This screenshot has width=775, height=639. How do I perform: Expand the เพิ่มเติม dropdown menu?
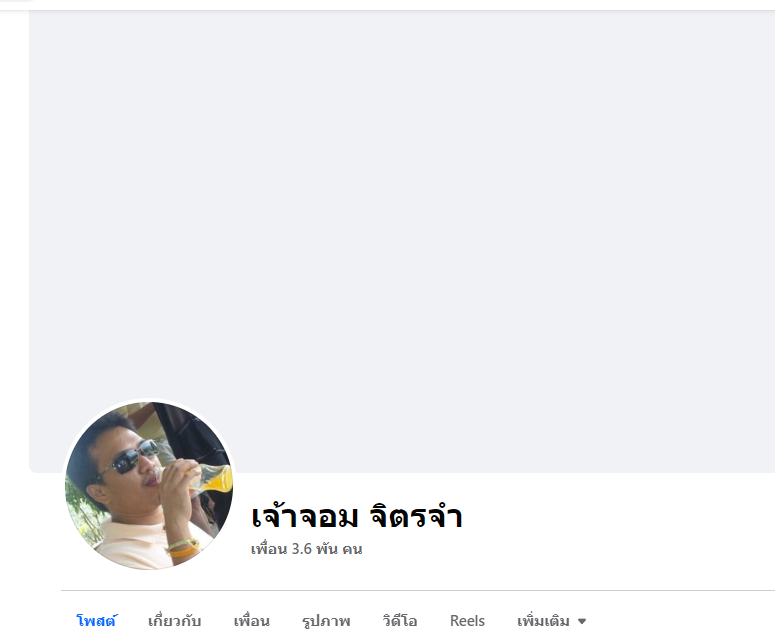tap(551, 621)
